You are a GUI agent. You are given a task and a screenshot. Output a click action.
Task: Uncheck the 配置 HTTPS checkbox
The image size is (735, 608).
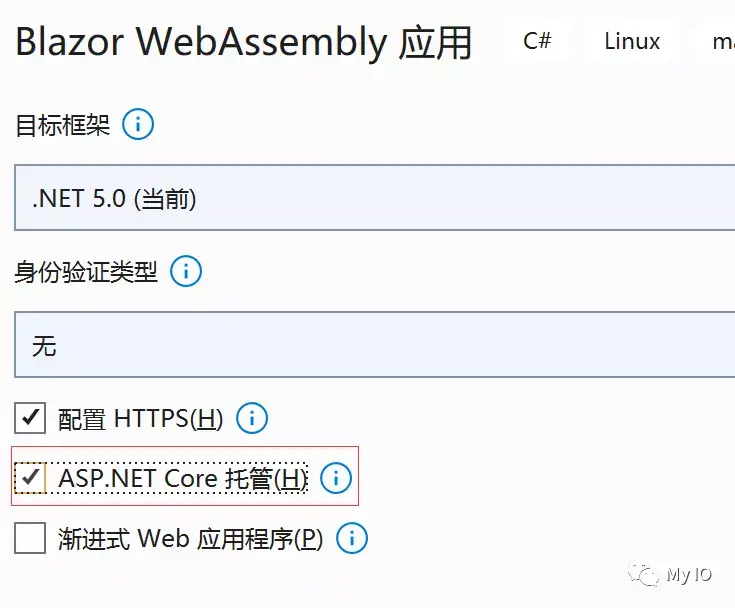point(30,418)
